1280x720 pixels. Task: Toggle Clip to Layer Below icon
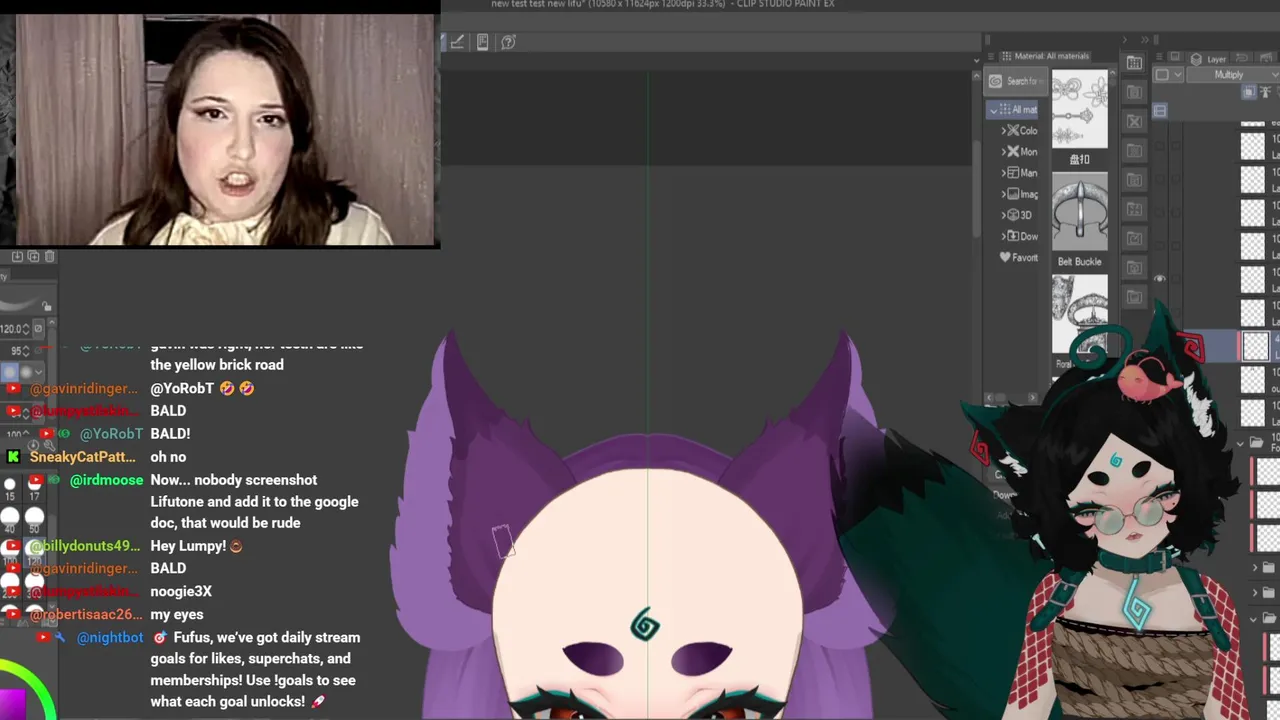click(x=1250, y=92)
